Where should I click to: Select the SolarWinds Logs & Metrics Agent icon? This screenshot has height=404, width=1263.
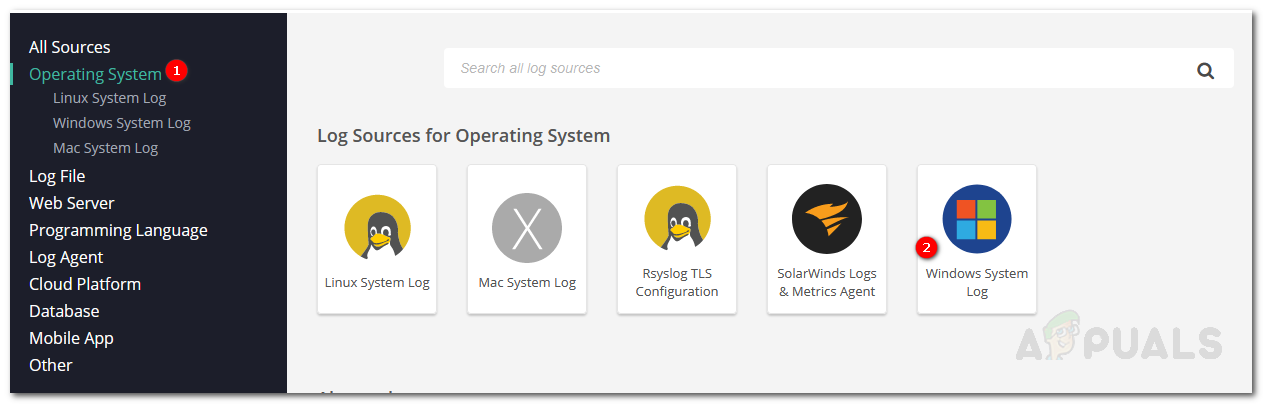pos(827,220)
